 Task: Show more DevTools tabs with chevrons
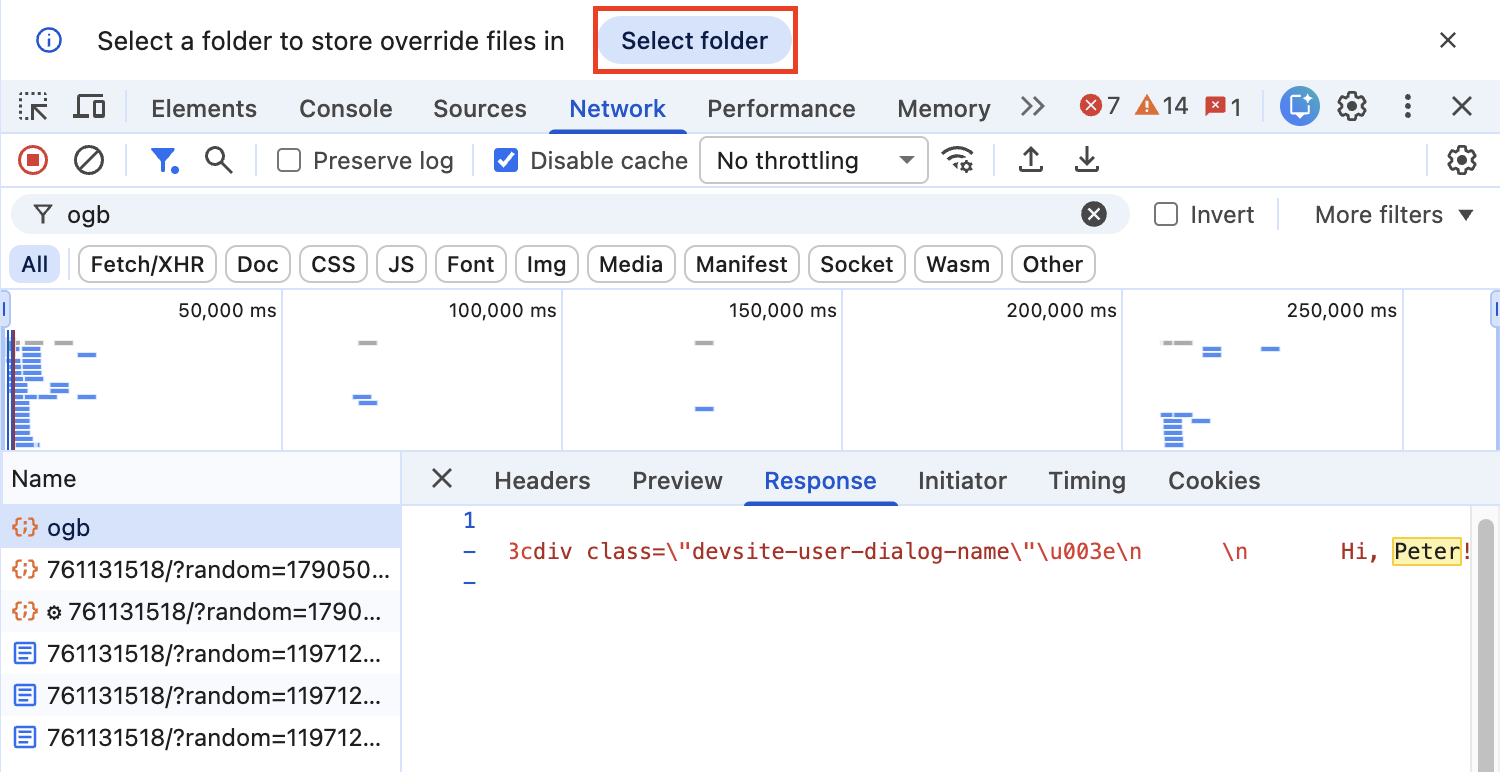tap(1032, 106)
